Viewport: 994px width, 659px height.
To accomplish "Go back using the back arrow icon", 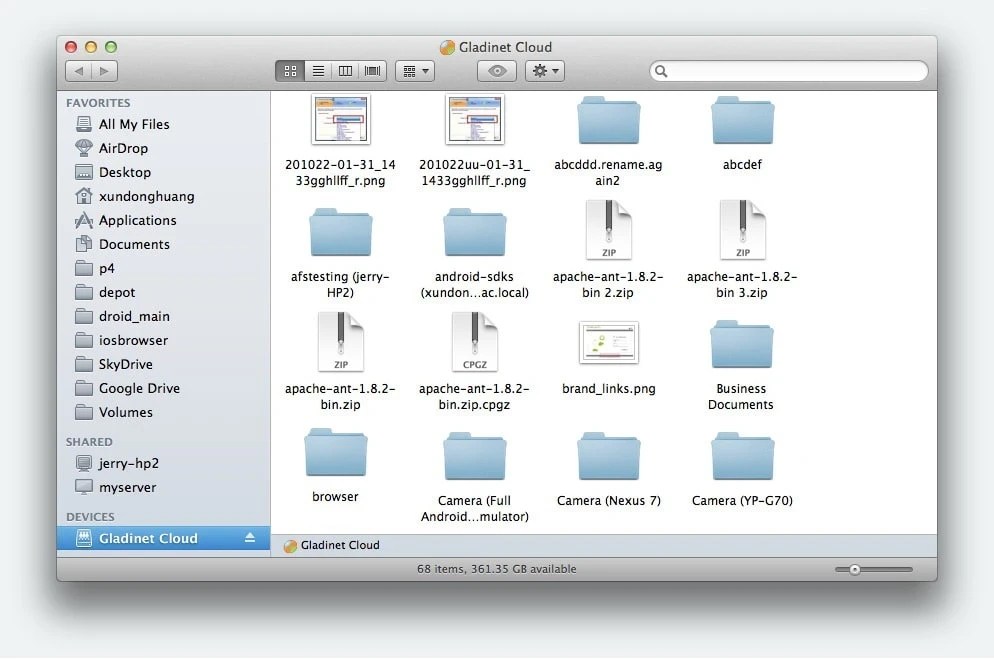I will (78, 71).
